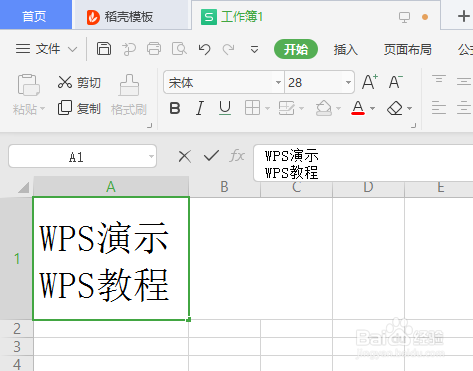Apply red font color

click(358, 108)
